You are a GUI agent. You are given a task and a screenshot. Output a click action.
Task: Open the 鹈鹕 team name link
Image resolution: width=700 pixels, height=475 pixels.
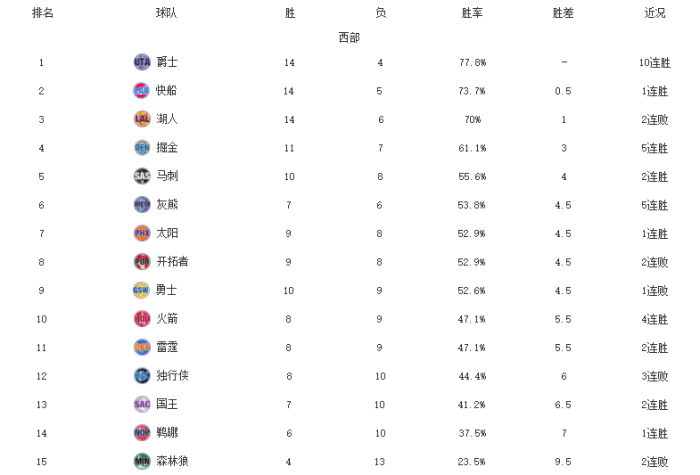coord(167,433)
